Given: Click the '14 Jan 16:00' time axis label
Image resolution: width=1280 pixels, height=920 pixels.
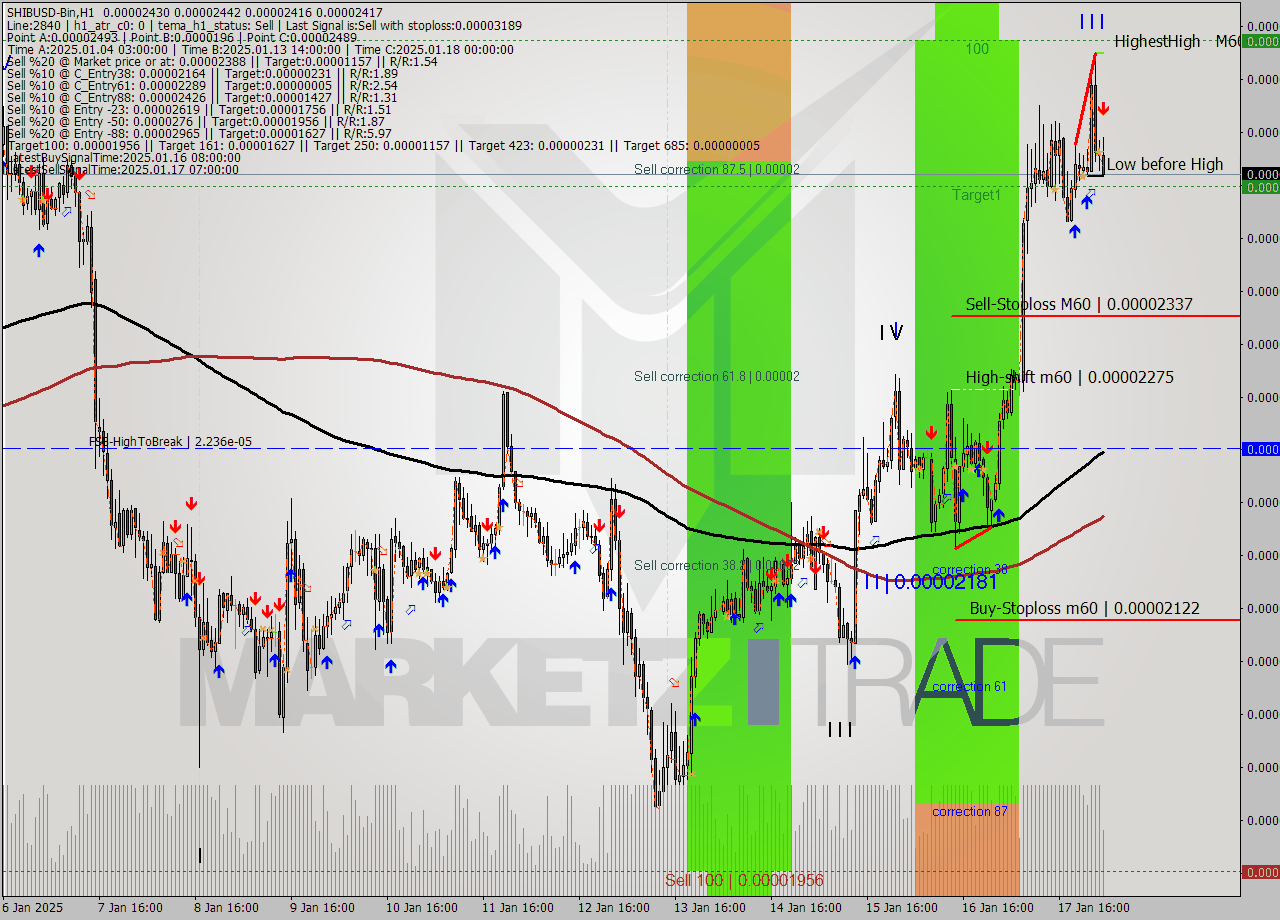Looking at the screenshot, I should click(805, 908).
